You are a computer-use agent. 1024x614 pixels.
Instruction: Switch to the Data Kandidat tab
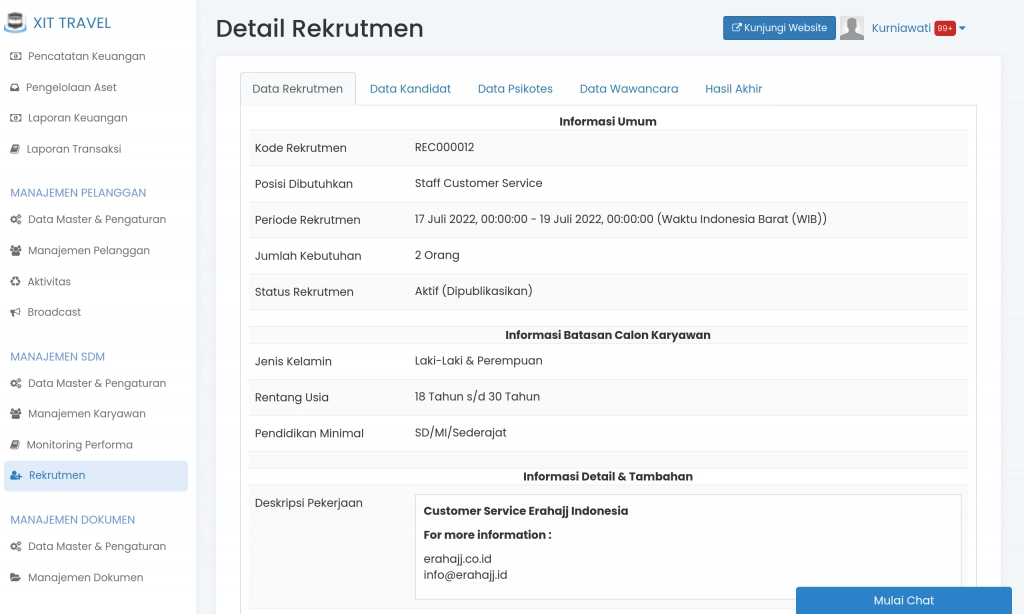410,88
